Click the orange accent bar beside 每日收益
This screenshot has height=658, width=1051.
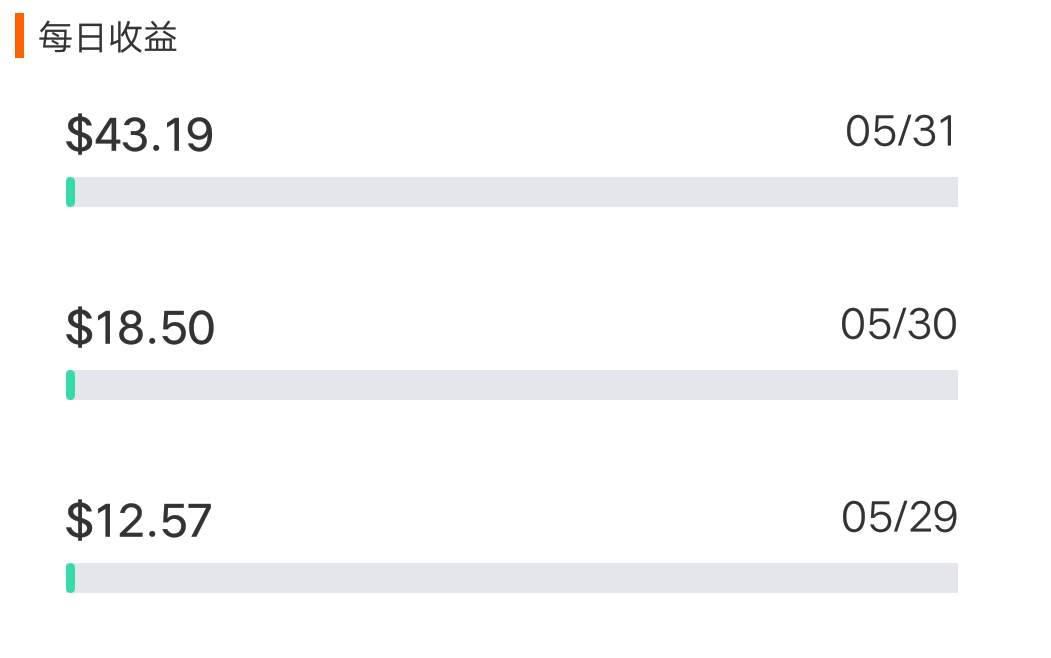[x=19, y=36]
